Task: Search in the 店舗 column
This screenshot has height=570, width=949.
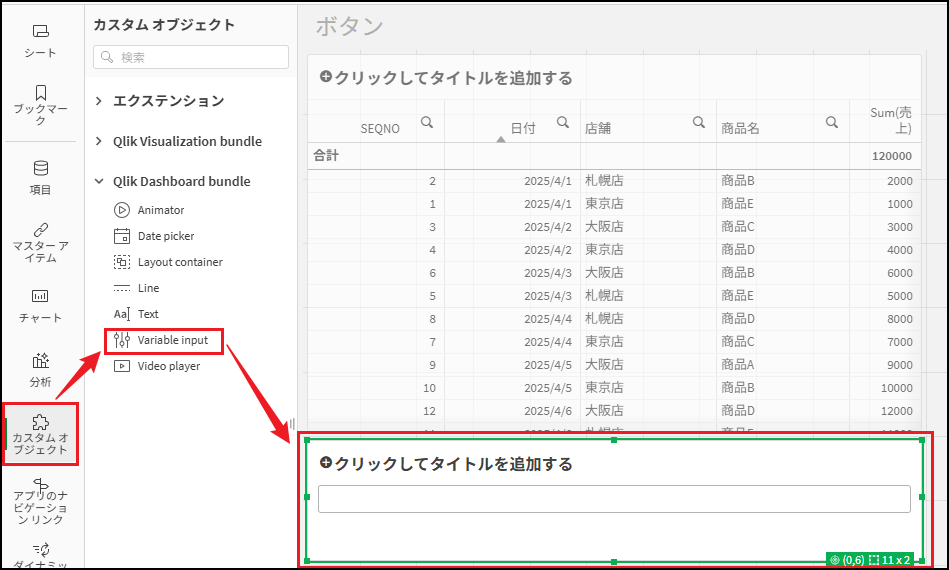Action: [x=698, y=122]
